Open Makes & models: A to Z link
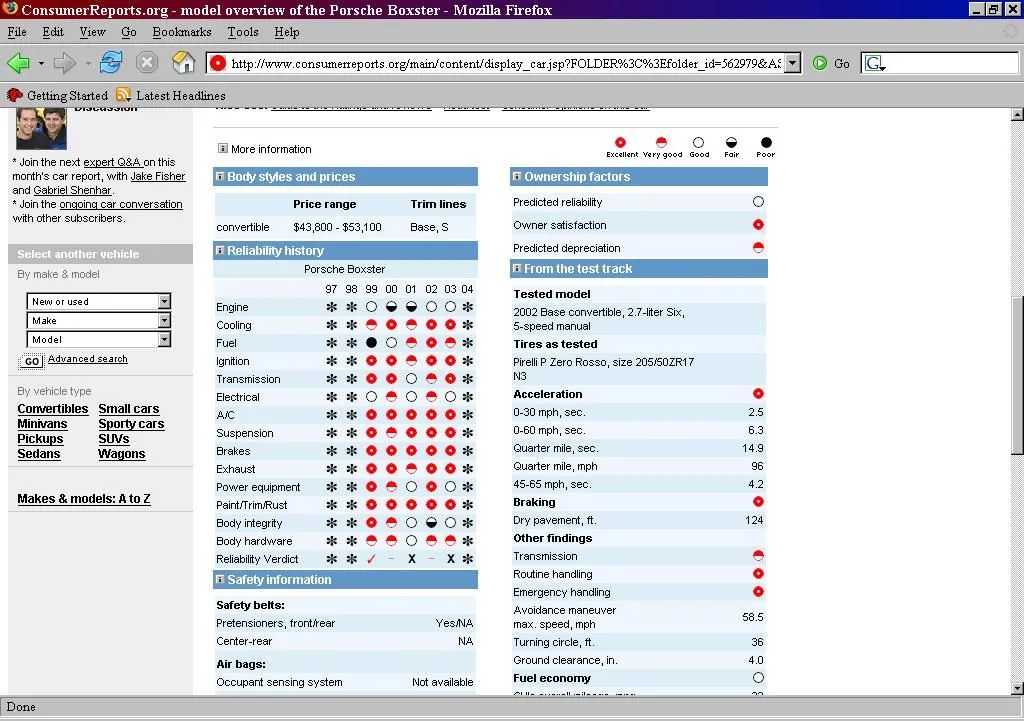 tap(84, 499)
